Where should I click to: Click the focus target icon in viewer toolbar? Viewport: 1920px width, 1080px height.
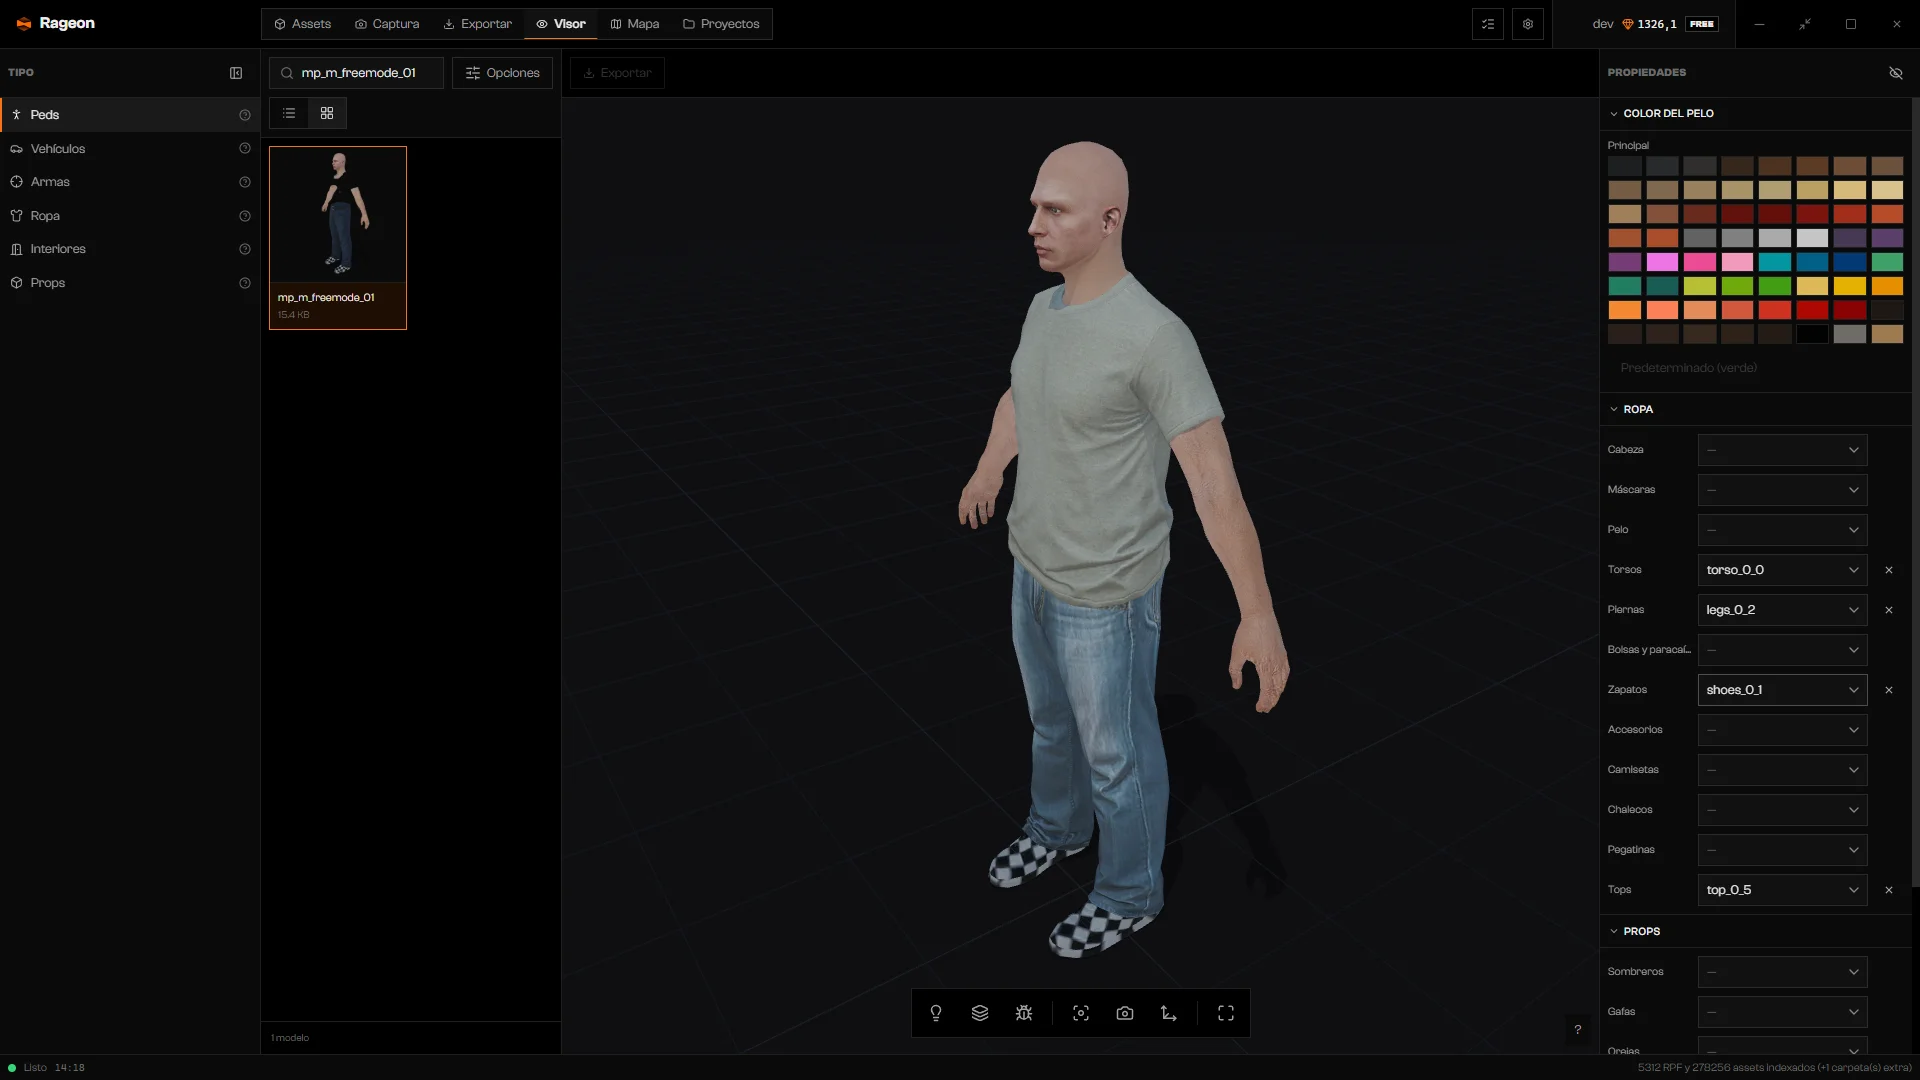[1081, 1013]
